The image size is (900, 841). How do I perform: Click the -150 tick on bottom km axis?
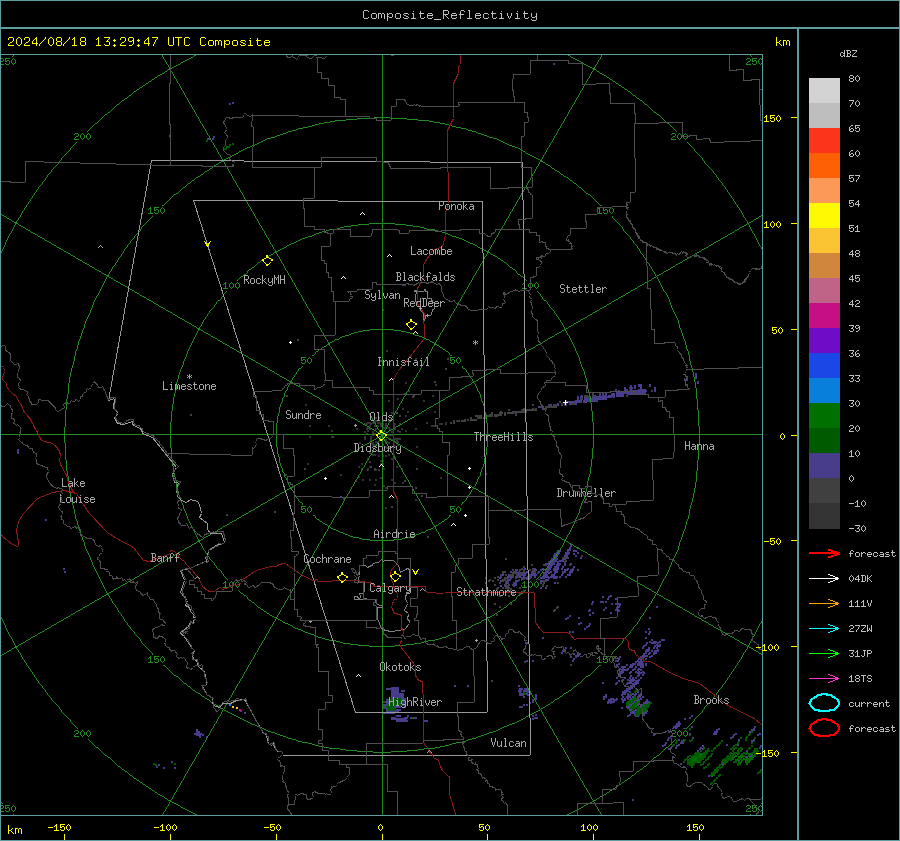(59, 827)
